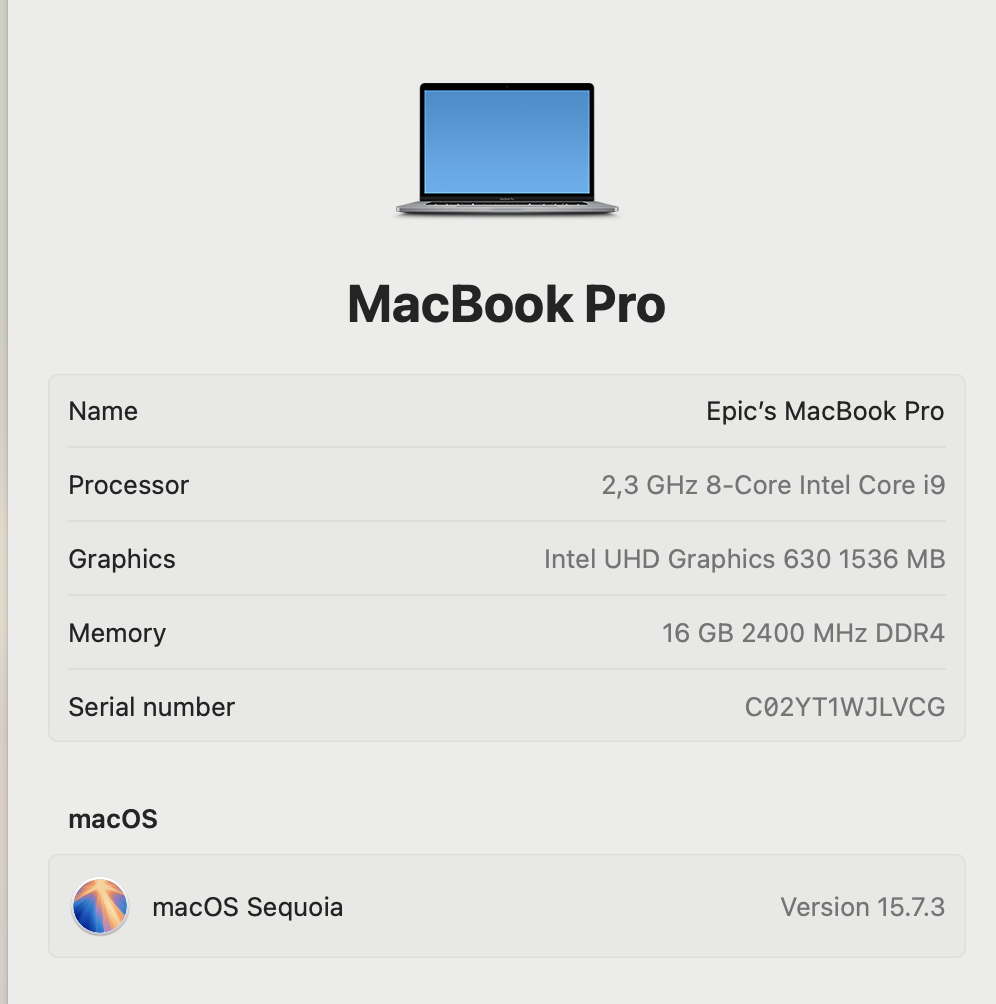Click the blue screen of laptop image
The height and width of the screenshot is (1004, 996).
coord(507,141)
